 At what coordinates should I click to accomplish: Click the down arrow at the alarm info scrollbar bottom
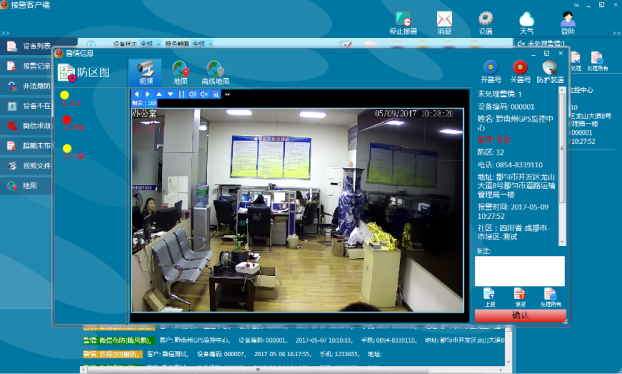point(562,242)
